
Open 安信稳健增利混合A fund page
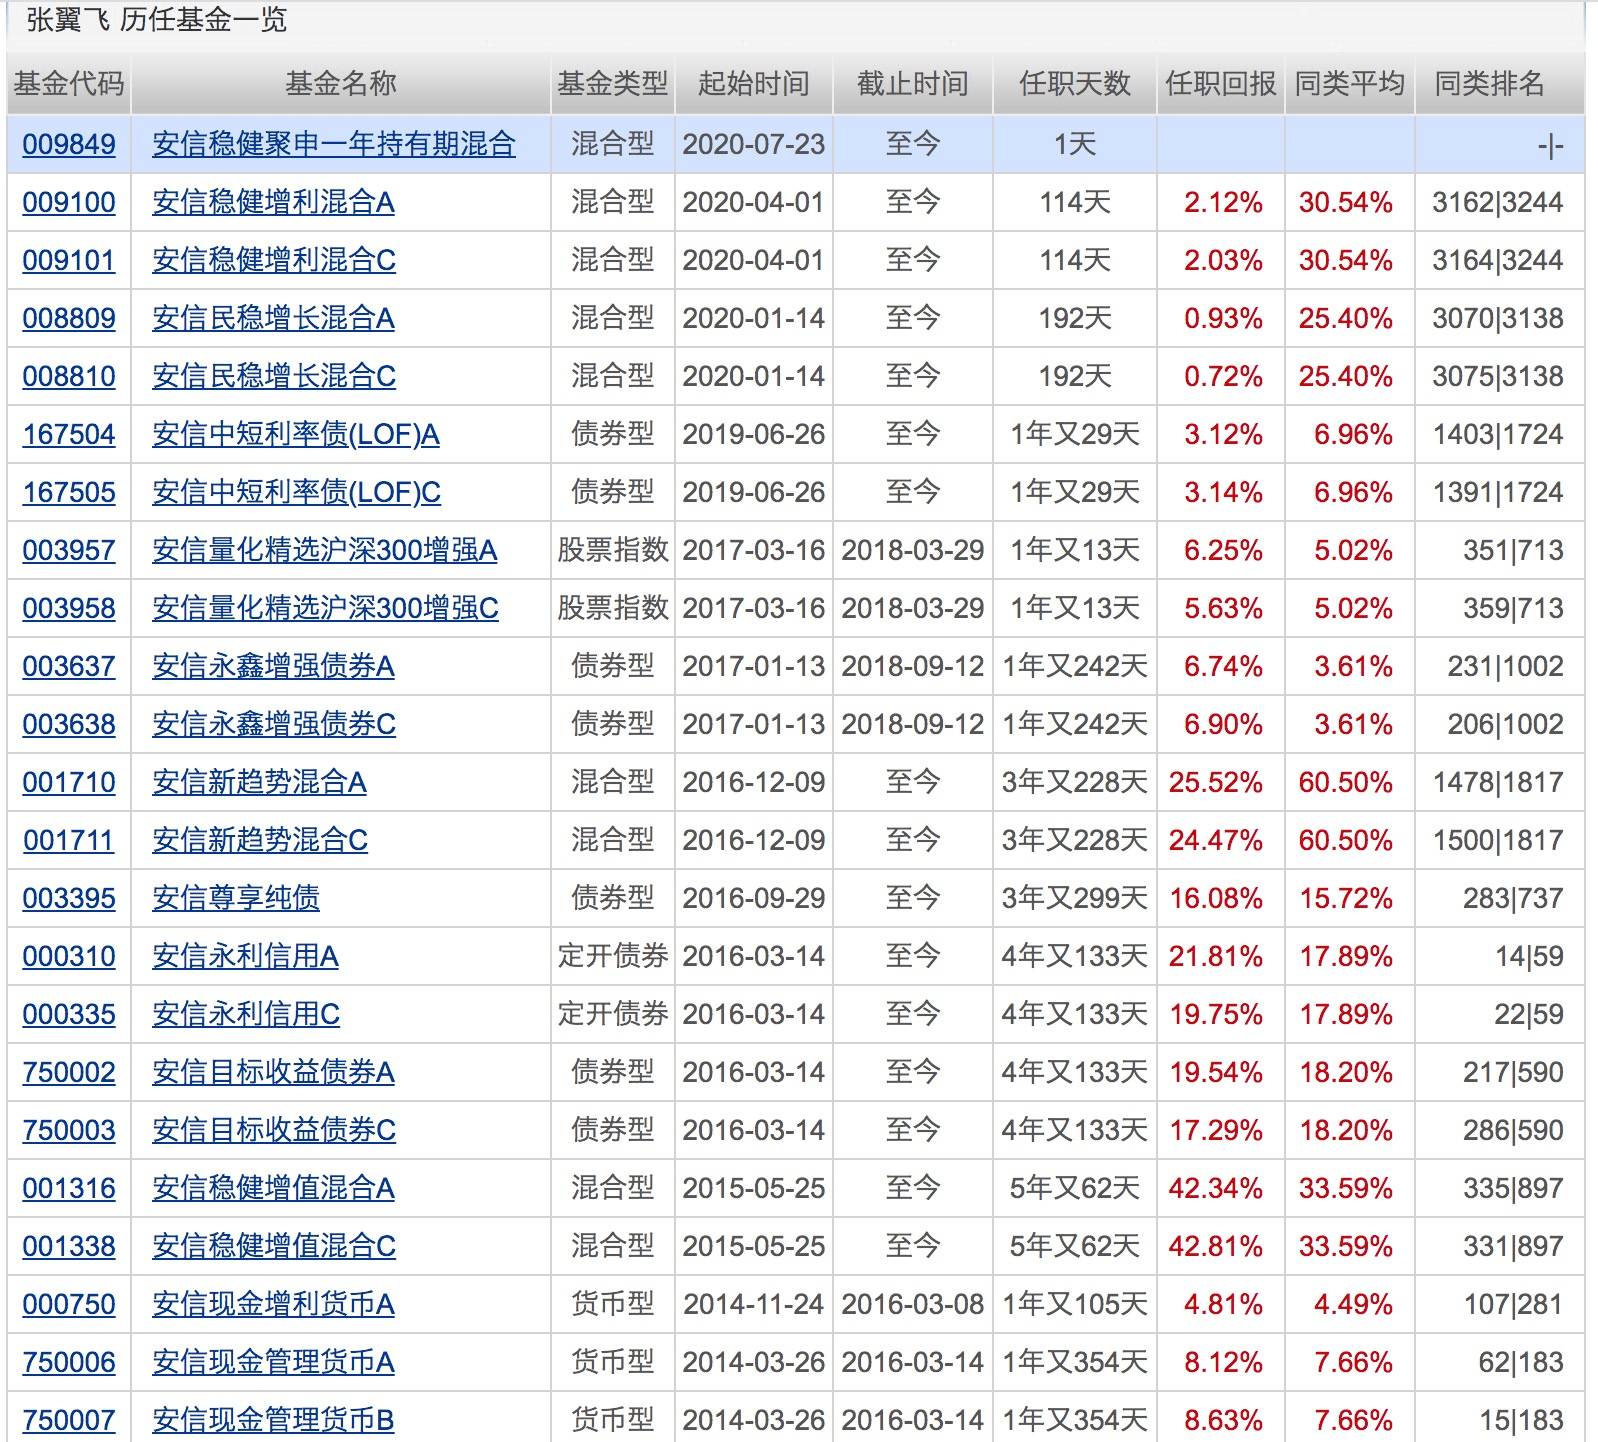tap(273, 202)
